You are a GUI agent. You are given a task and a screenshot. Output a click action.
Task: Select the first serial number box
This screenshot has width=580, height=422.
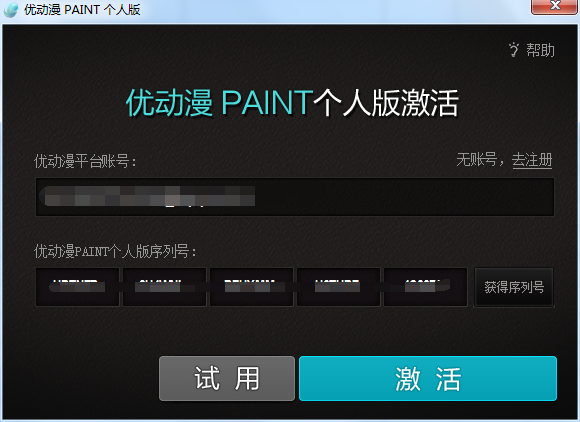(x=78, y=287)
